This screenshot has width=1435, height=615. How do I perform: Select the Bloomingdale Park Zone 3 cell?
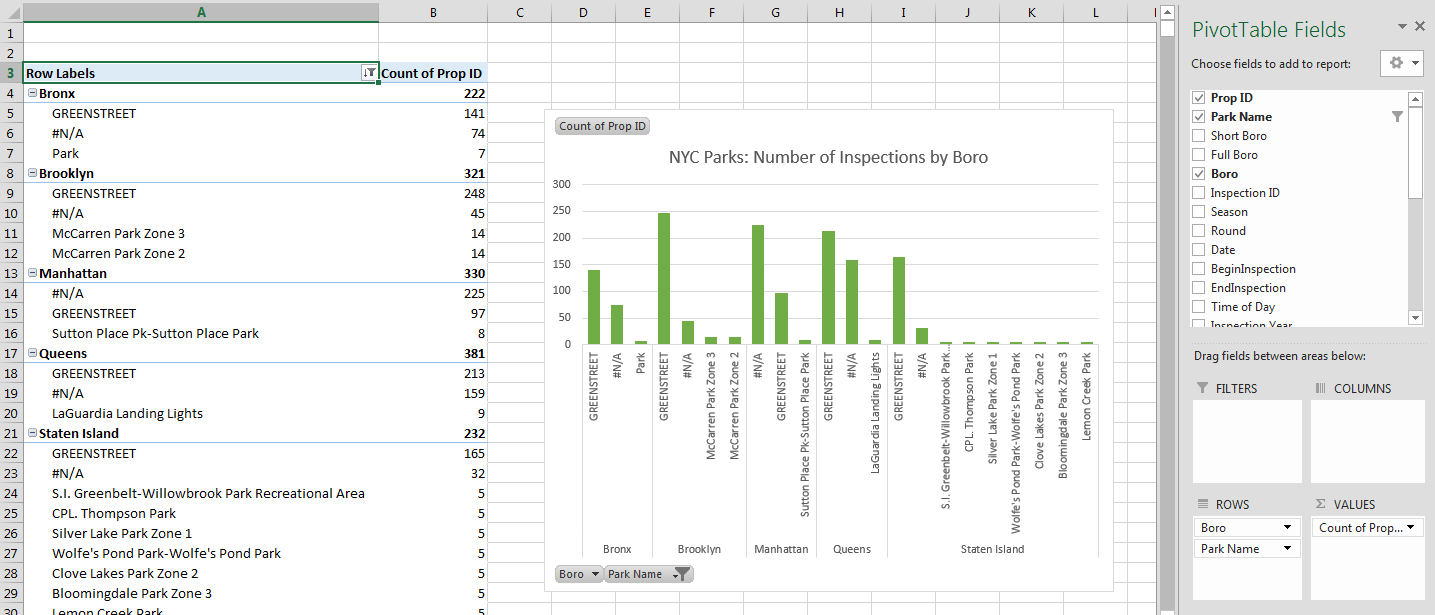[201, 593]
